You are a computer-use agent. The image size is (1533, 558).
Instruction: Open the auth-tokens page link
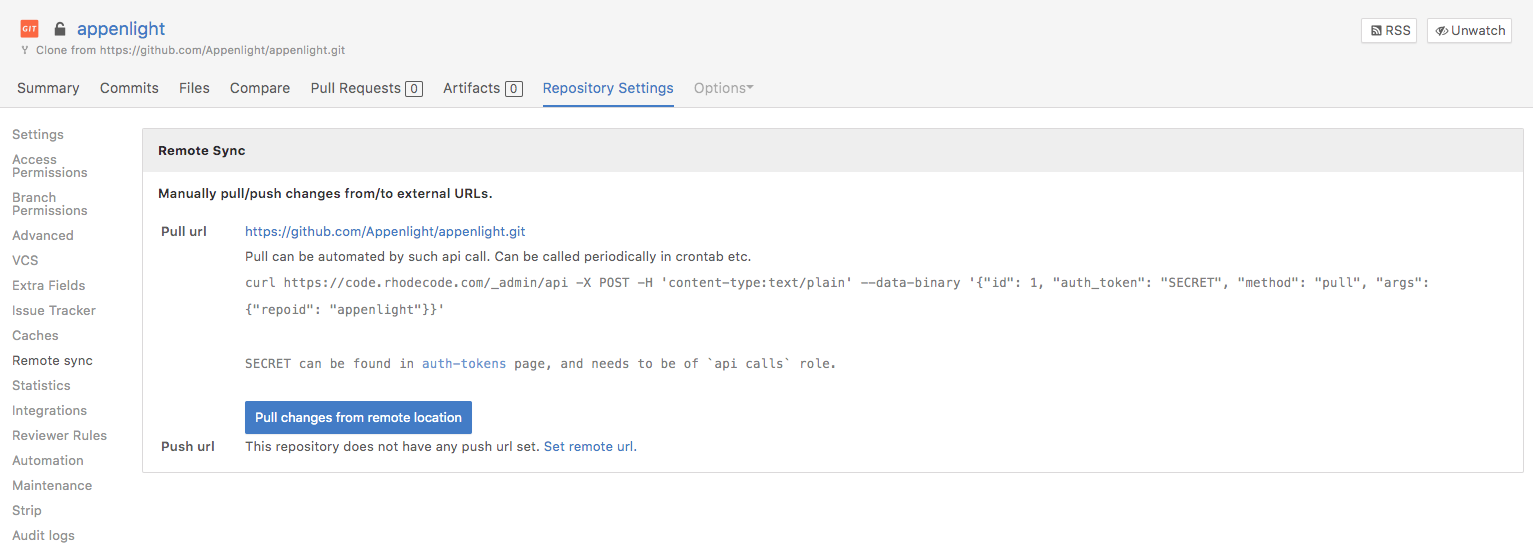coord(463,364)
